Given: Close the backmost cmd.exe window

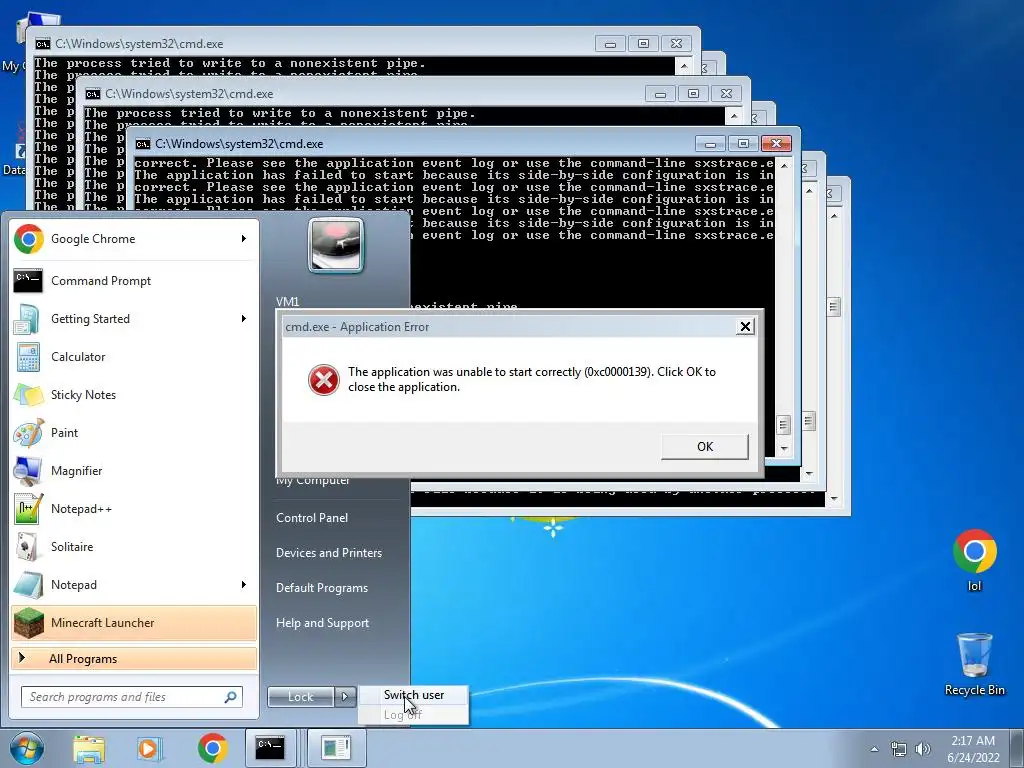Looking at the screenshot, I should coord(677,44).
